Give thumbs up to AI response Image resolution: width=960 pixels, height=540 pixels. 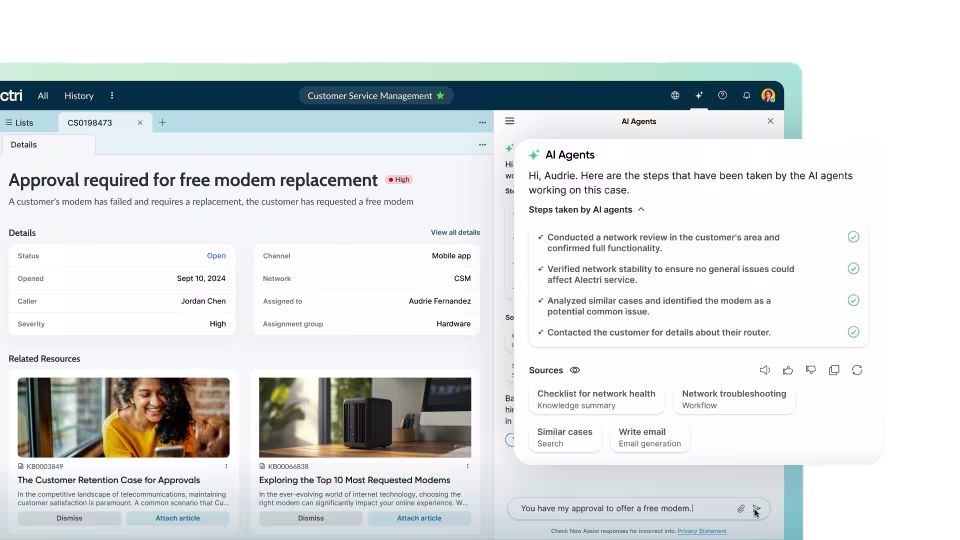tap(788, 370)
